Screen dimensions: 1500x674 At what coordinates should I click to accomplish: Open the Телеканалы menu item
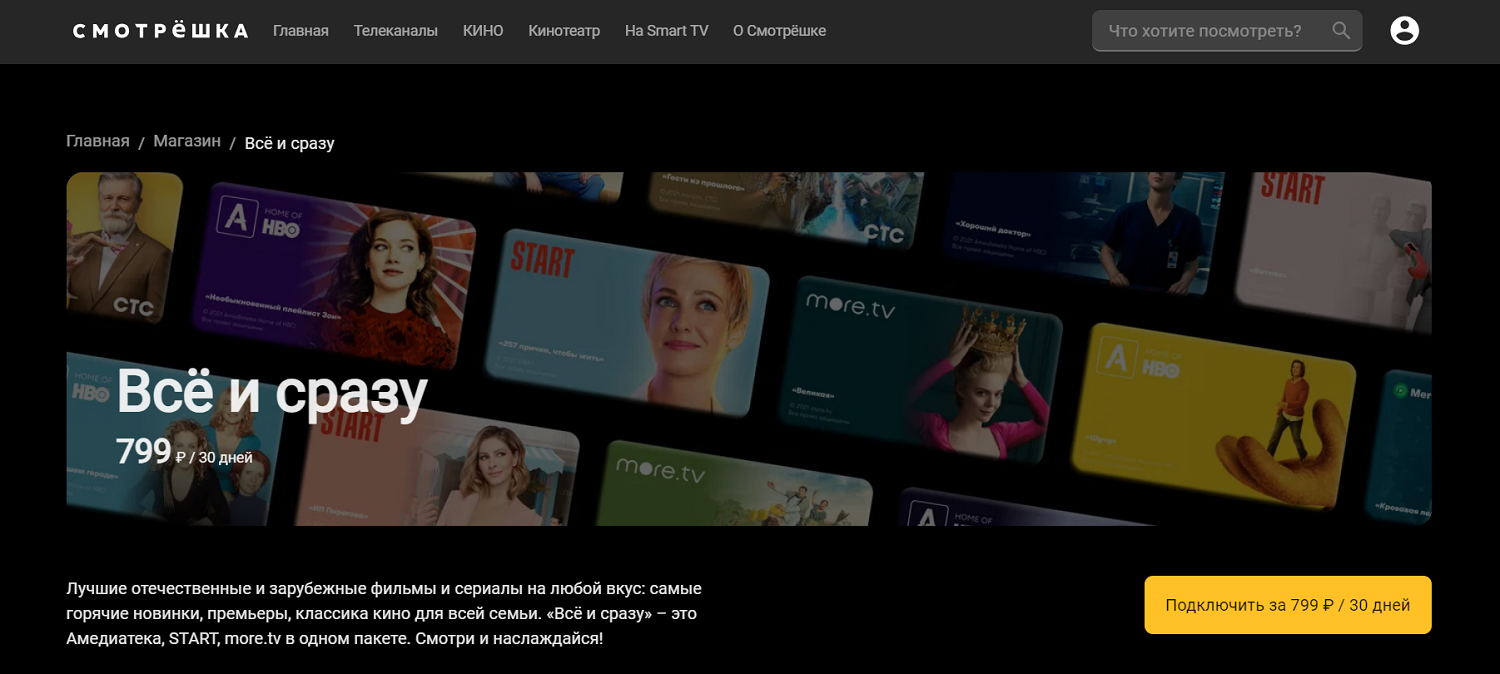click(396, 31)
